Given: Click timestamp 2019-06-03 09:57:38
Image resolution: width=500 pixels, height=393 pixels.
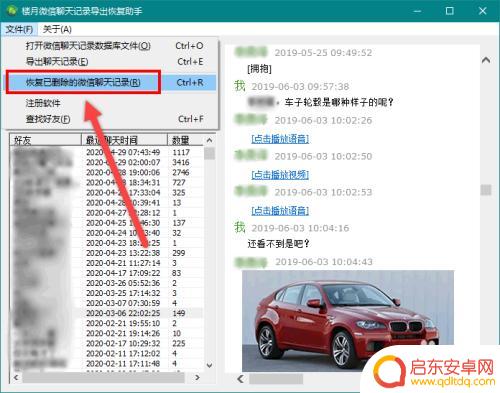Looking at the screenshot, I should [300, 87].
